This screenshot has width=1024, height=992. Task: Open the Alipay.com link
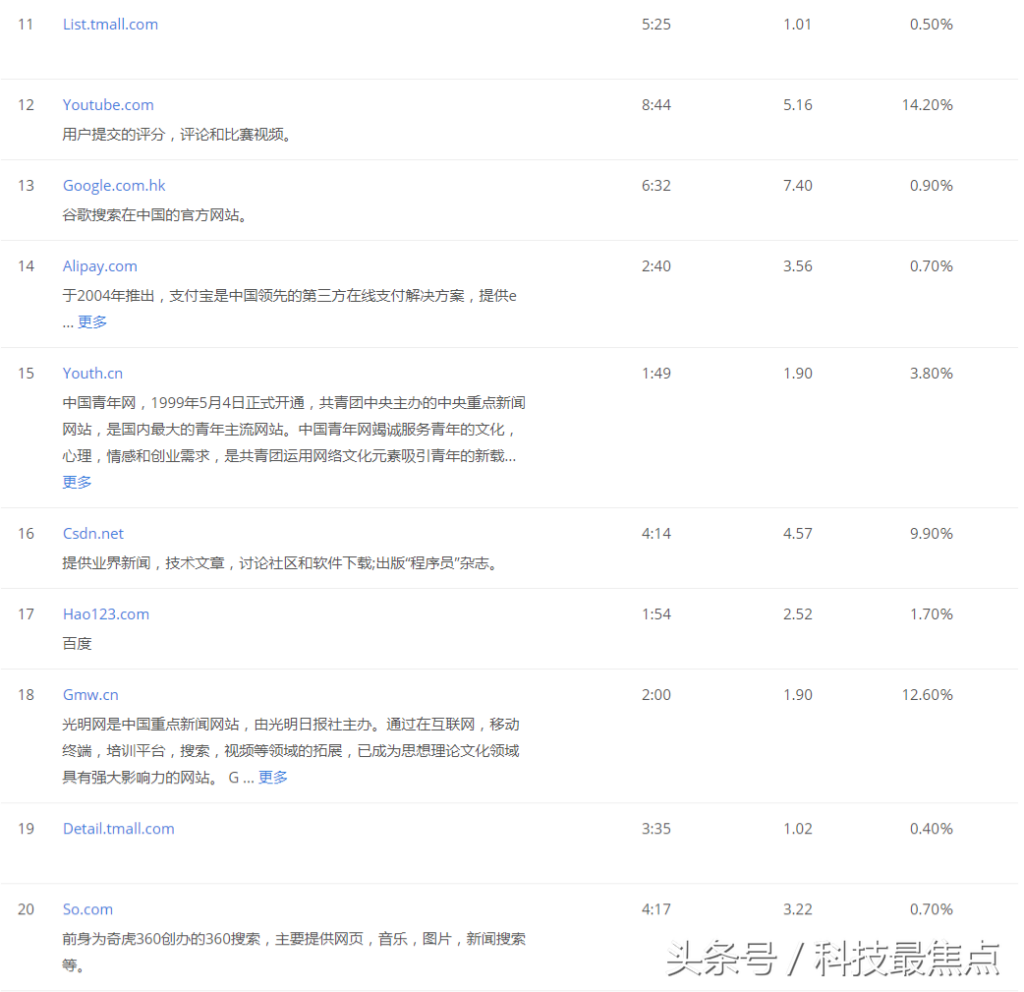(100, 266)
